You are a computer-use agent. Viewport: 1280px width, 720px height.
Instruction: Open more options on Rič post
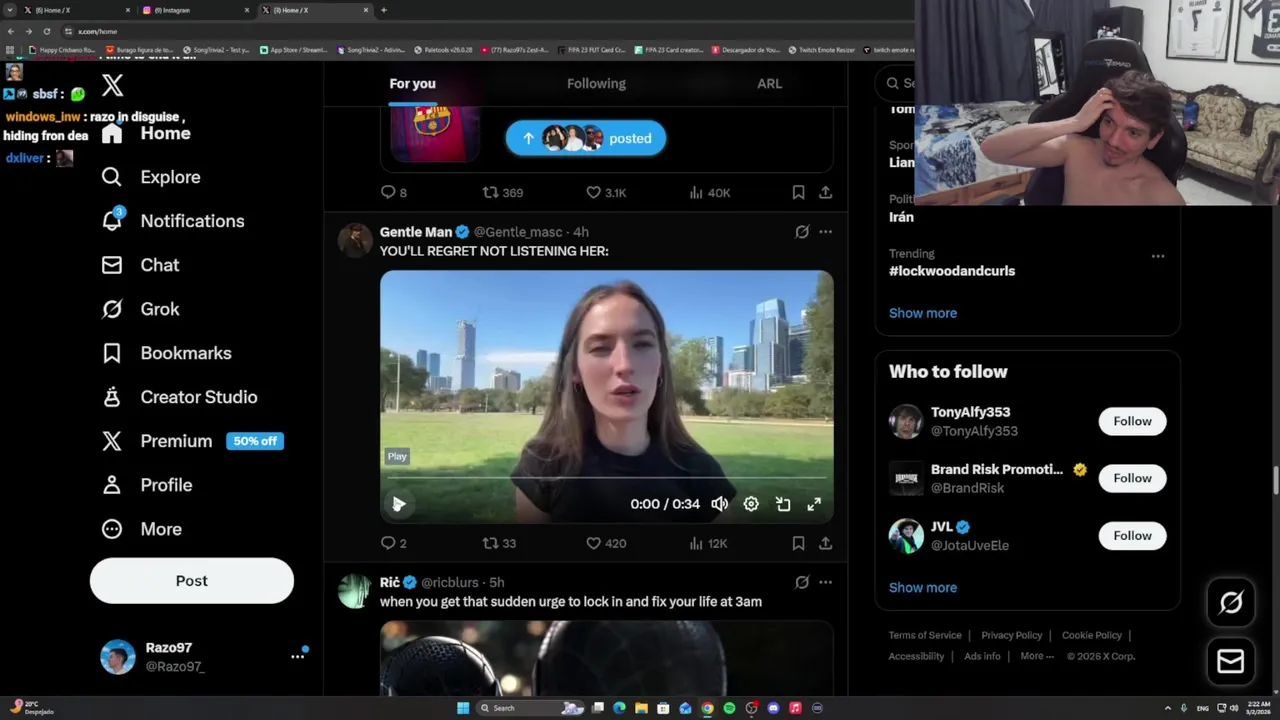[825, 582]
